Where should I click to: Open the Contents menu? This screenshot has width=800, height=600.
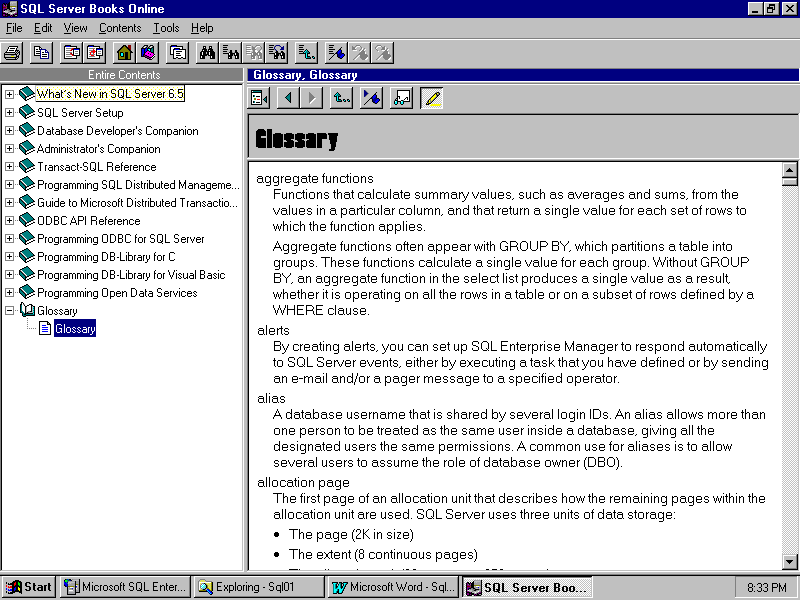(120, 28)
